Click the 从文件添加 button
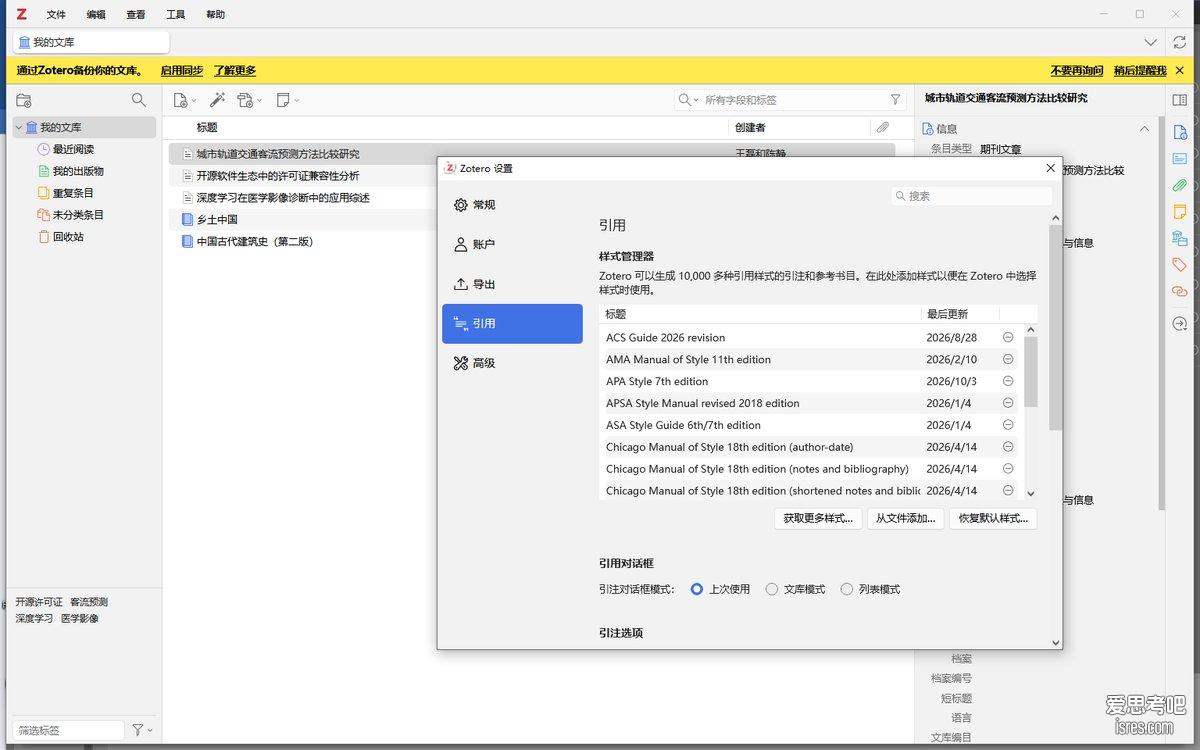Screen dimensions: 1200x750 tap(905, 518)
